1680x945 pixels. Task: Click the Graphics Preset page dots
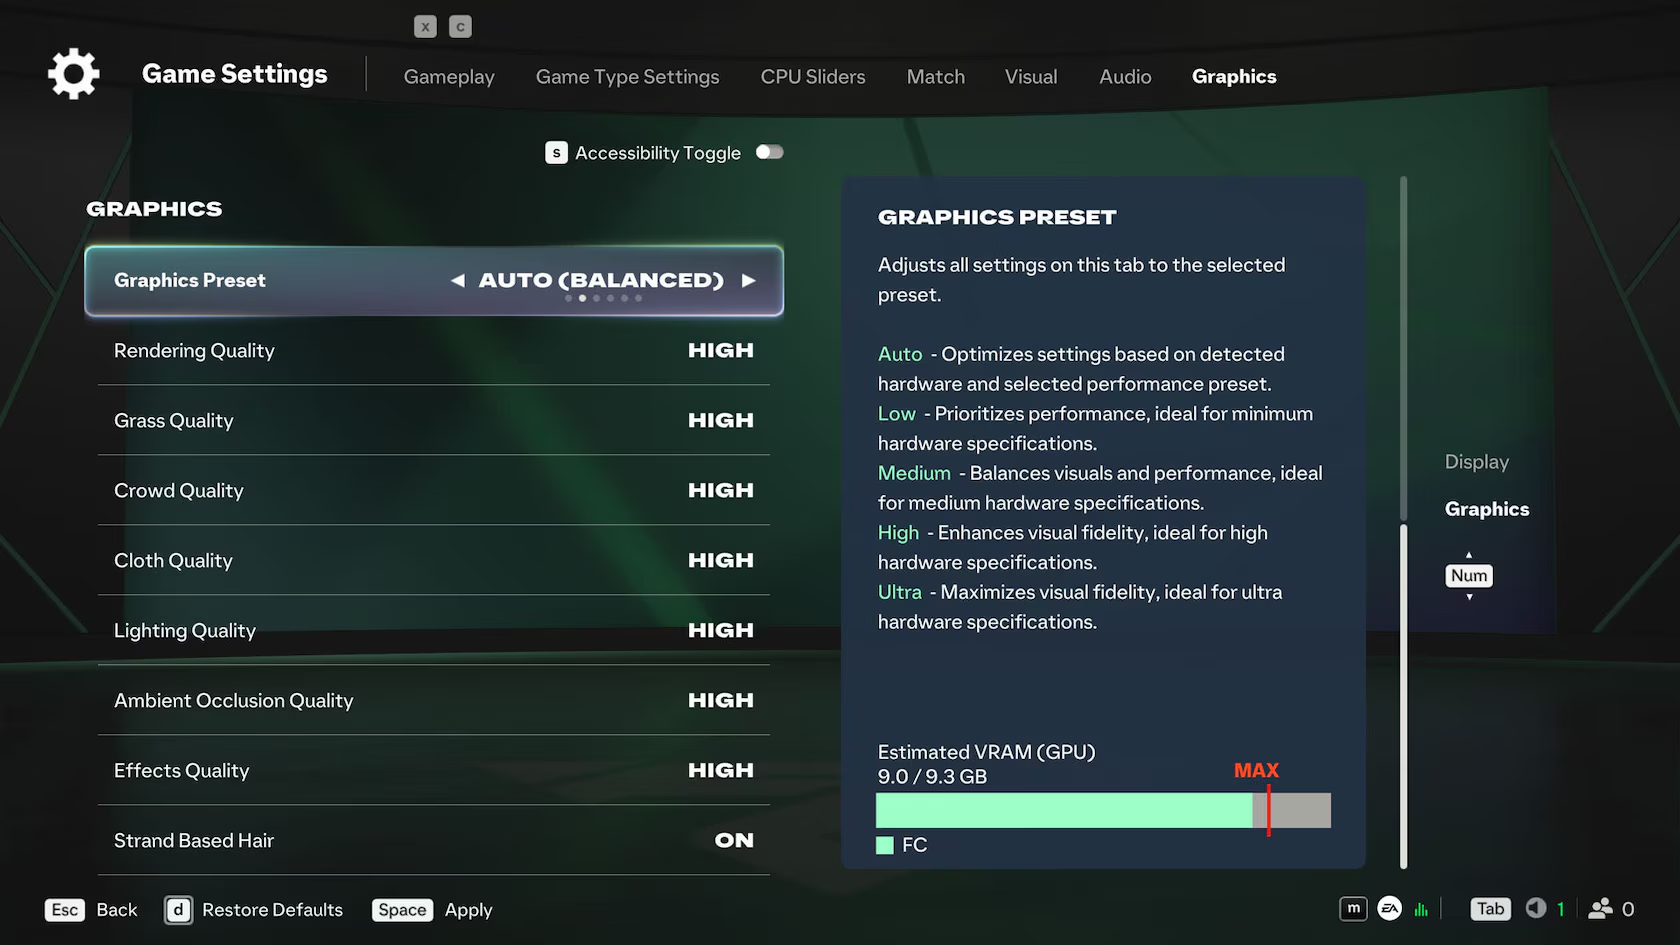click(x=603, y=298)
